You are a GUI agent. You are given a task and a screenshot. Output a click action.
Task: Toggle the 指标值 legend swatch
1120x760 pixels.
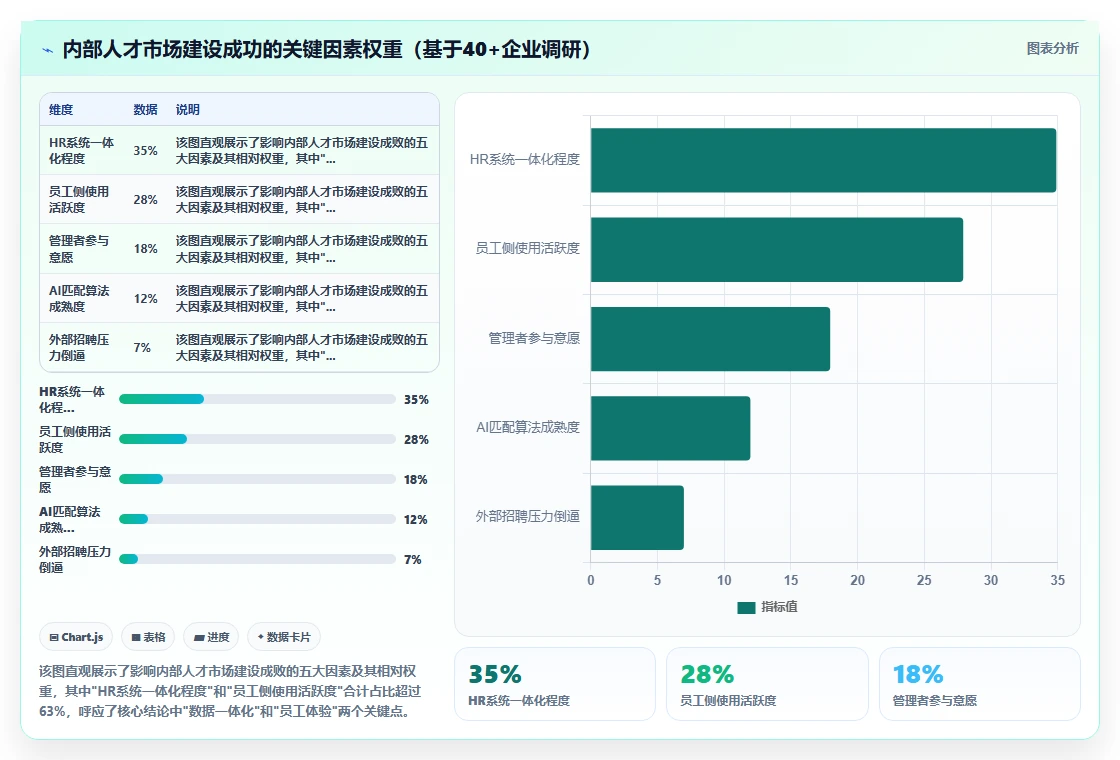coord(746,607)
